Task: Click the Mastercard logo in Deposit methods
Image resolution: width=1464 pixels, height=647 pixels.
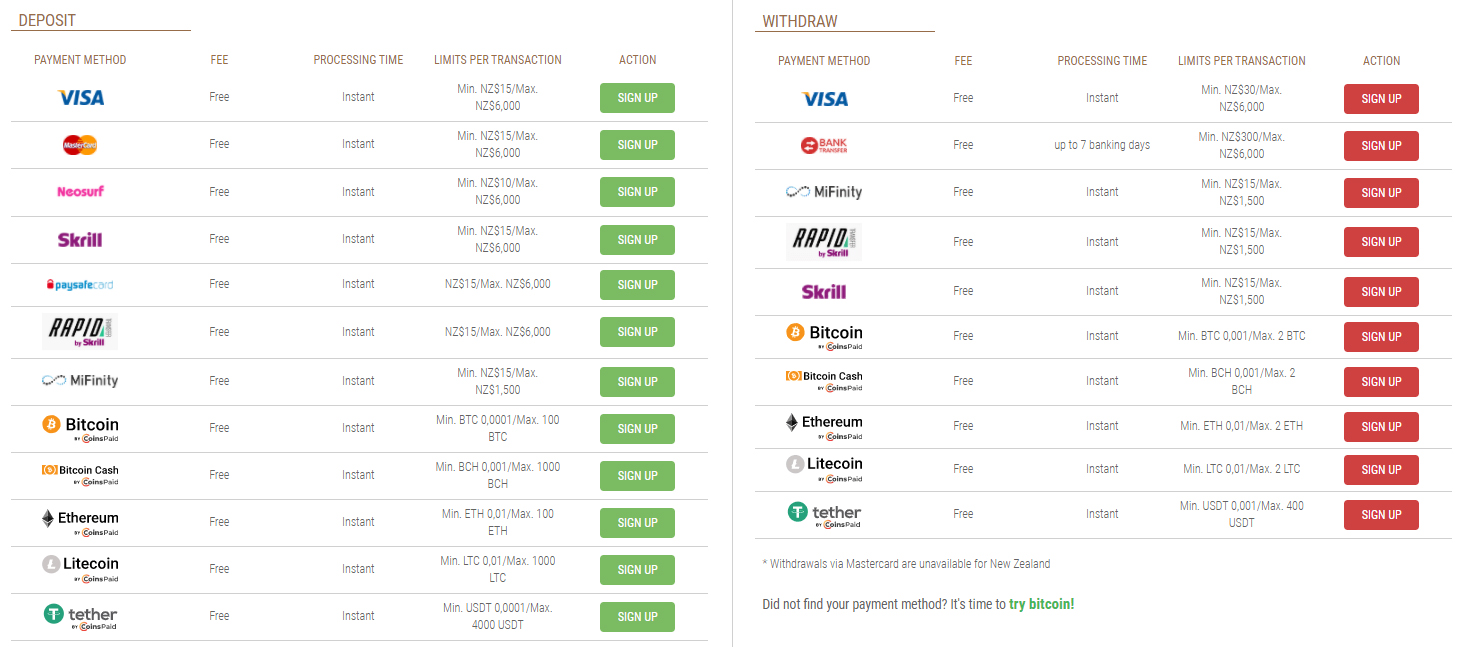Action: click(x=80, y=145)
